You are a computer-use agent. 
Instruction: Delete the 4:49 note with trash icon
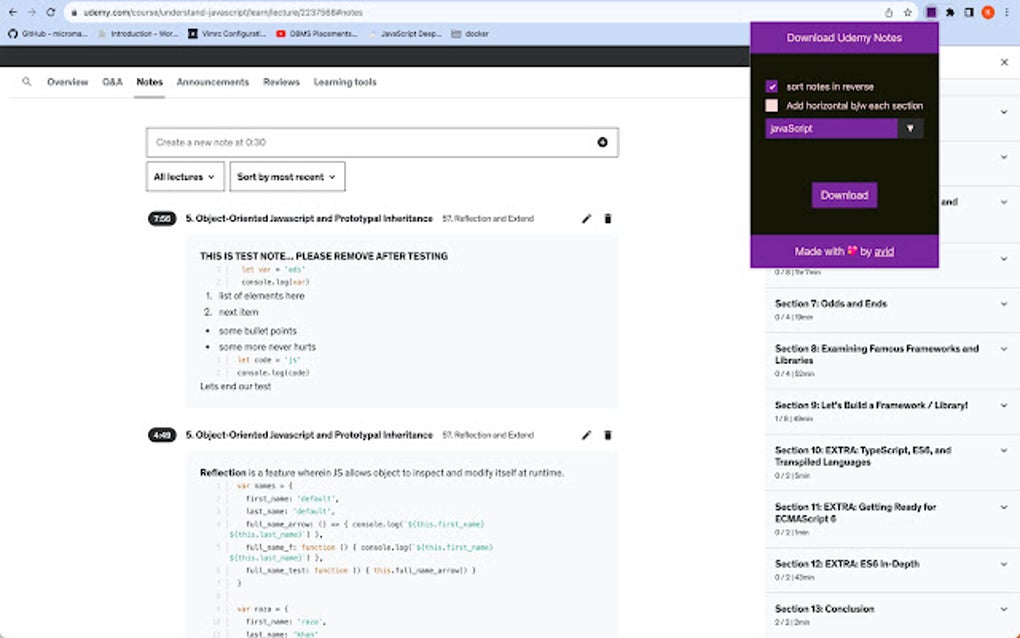point(608,435)
